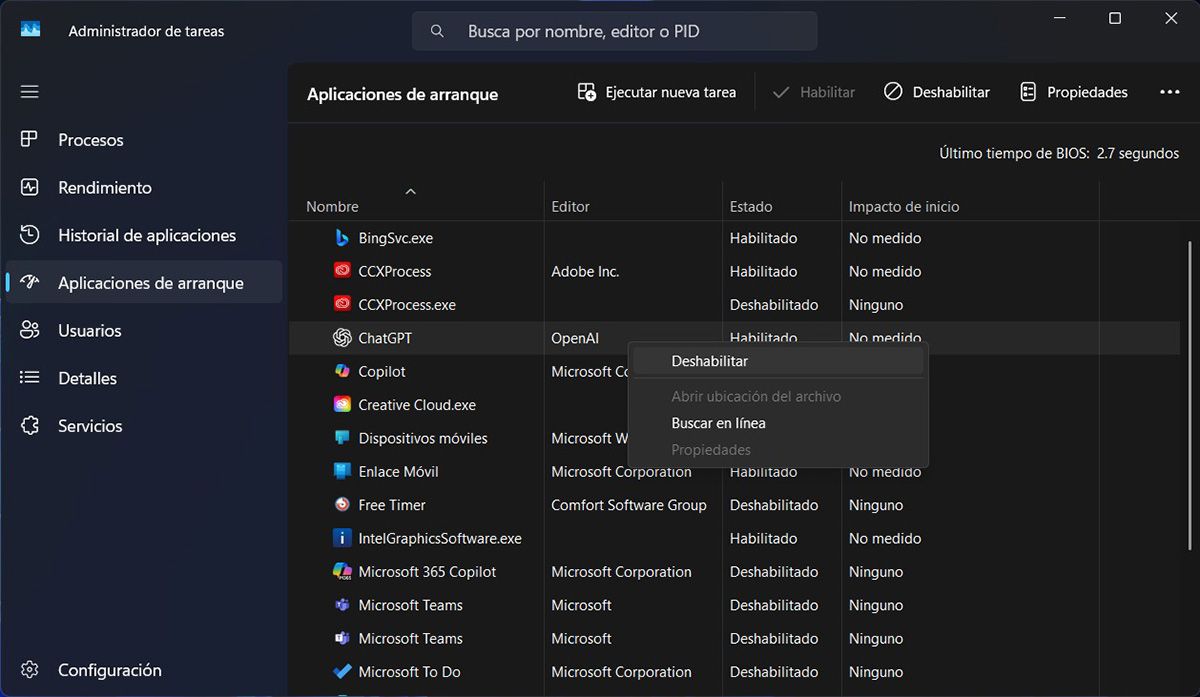Sort by the Estado column header
Image resolution: width=1200 pixels, height=697 pixels.
(751, 207)
